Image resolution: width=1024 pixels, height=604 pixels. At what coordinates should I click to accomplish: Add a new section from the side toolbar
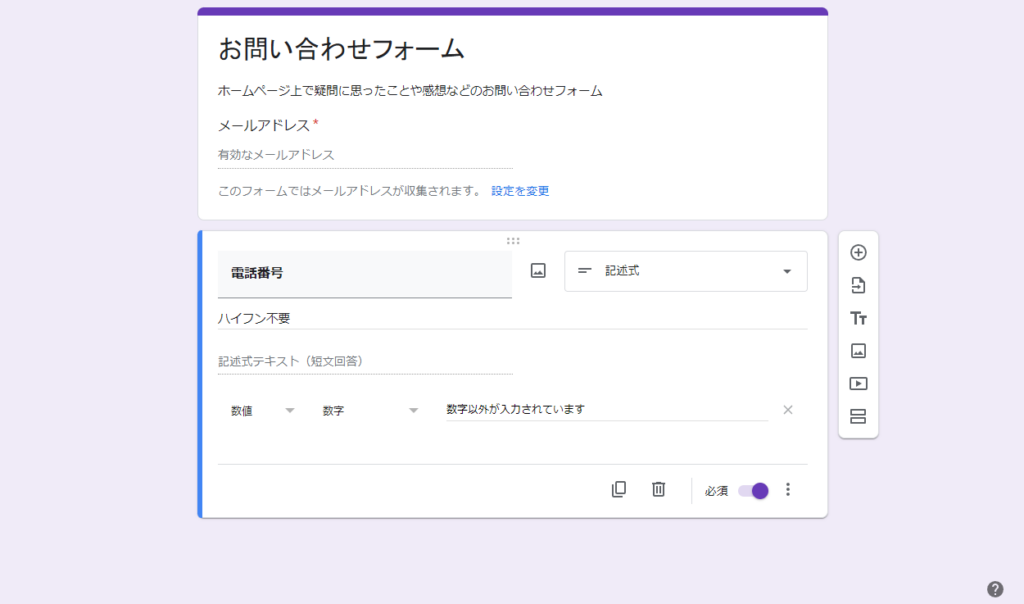tap(858, 417)
